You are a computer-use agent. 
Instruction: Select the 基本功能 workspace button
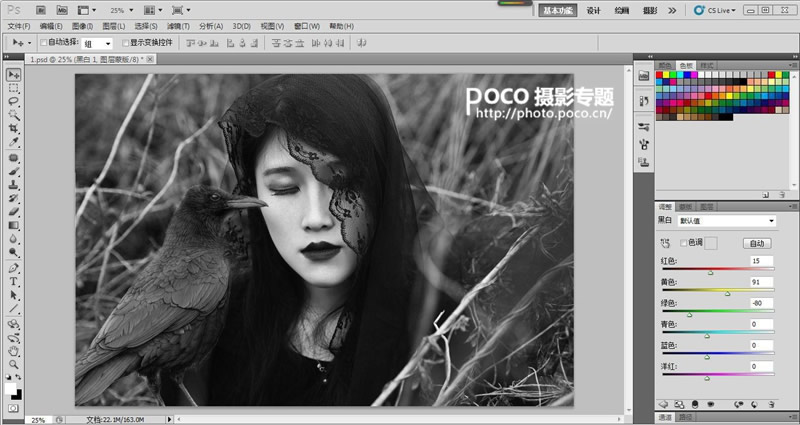pyautogui.click(x=558, y=11)
